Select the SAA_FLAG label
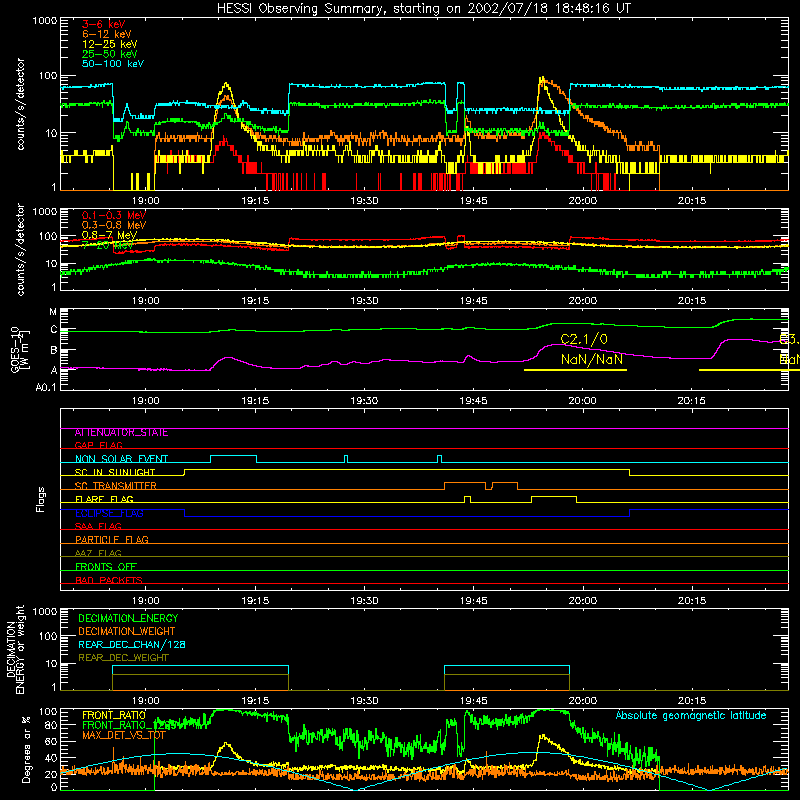 pos(98,526)
